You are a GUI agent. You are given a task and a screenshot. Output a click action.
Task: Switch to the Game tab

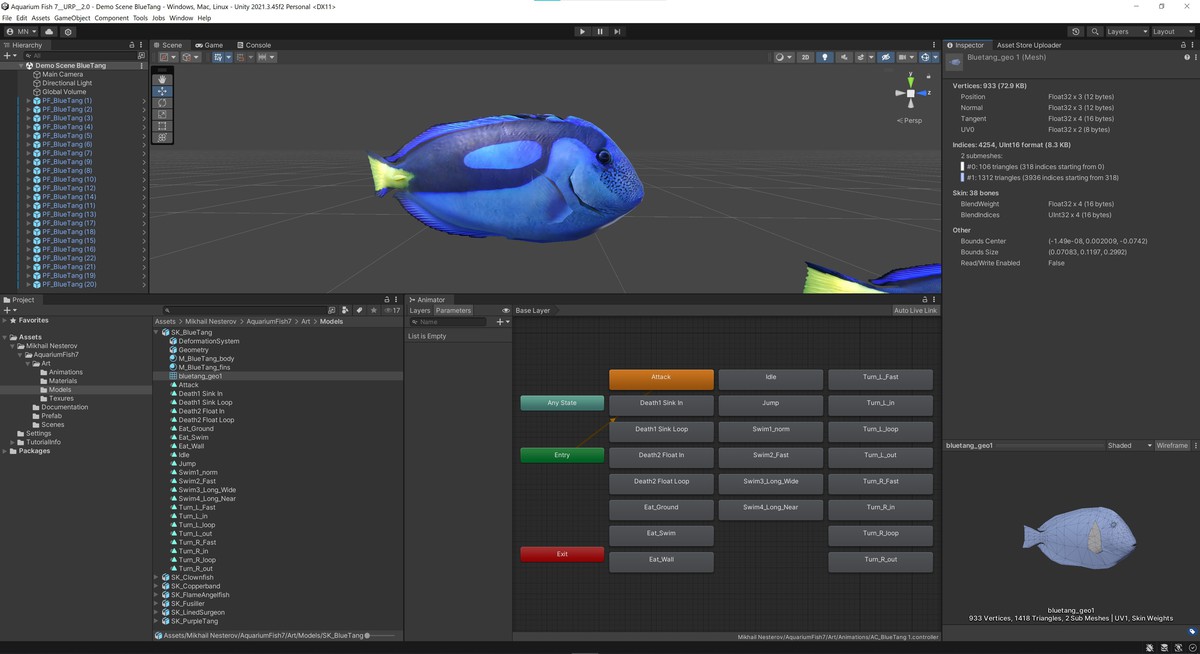(209, 45)
